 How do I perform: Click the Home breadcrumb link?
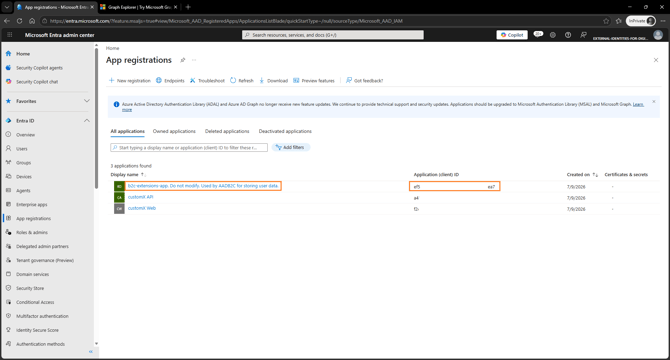[113, 48]
